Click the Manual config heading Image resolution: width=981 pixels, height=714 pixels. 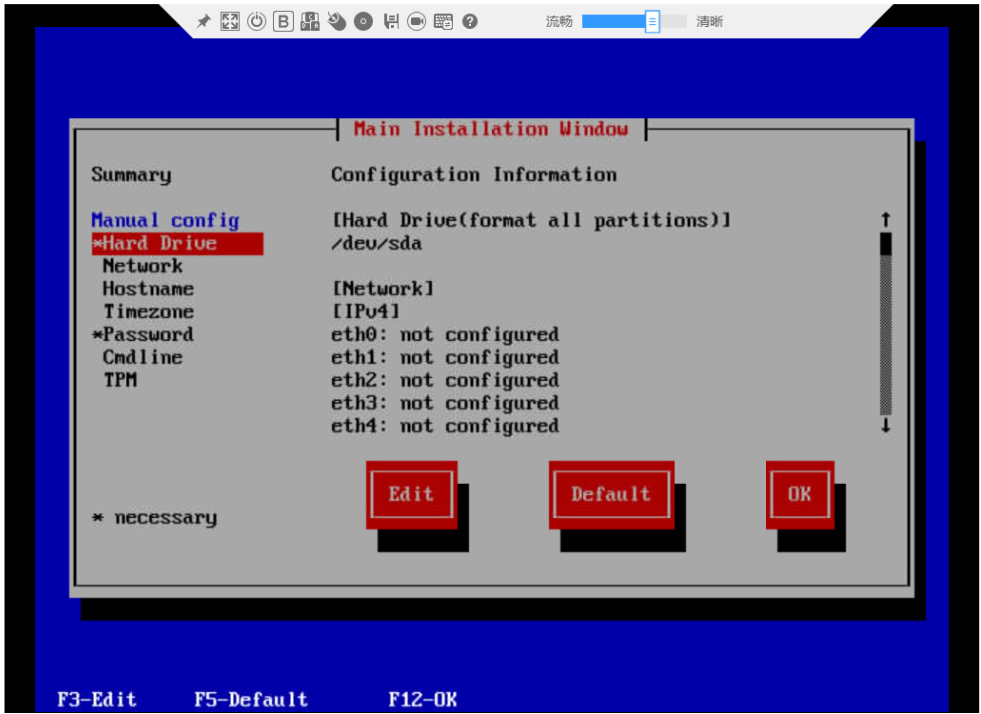click(x=165, y=220)
